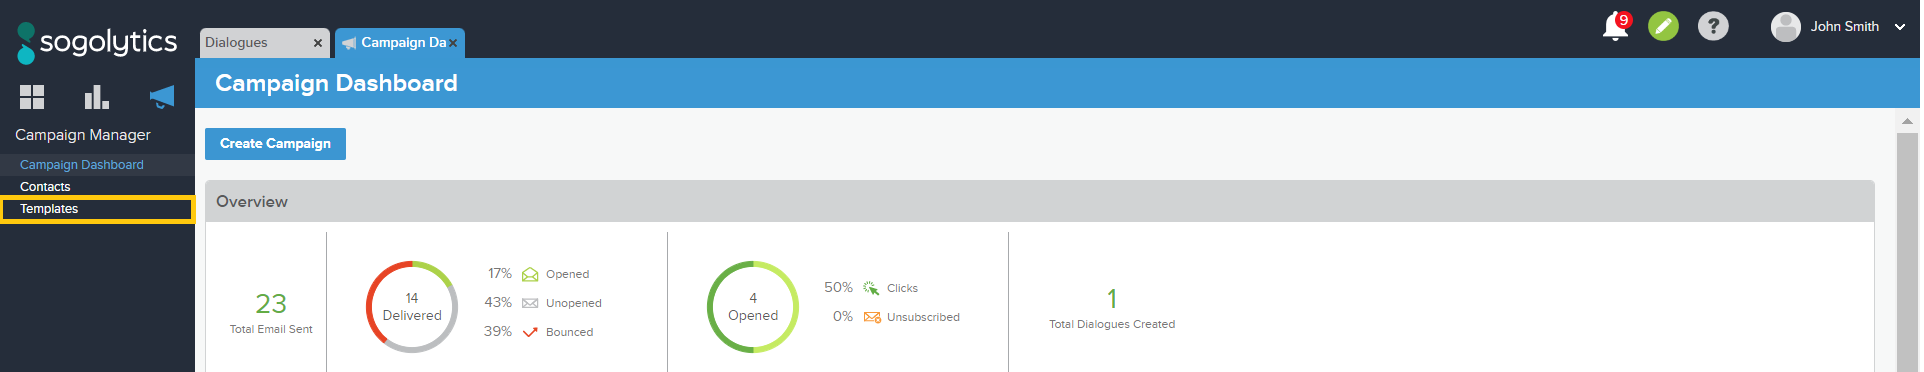This screenshot has height=372, width=1924.
Task: Switch to the Campaign Dashboard tab
Action: pos(393,43)
